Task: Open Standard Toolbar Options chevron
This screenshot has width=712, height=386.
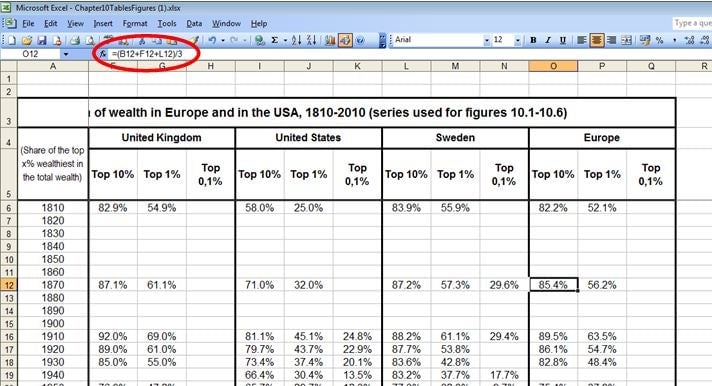Action: [x=382, y=40]
